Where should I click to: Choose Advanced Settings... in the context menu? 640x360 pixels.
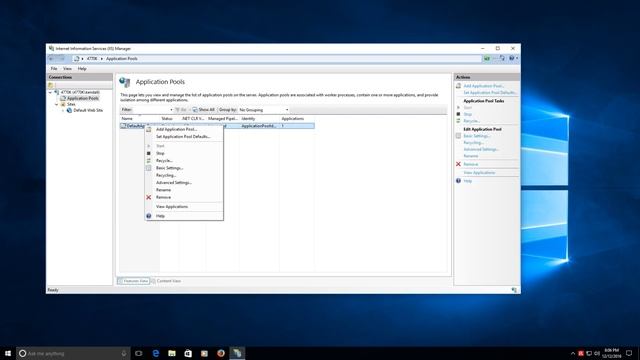[173, 183]
